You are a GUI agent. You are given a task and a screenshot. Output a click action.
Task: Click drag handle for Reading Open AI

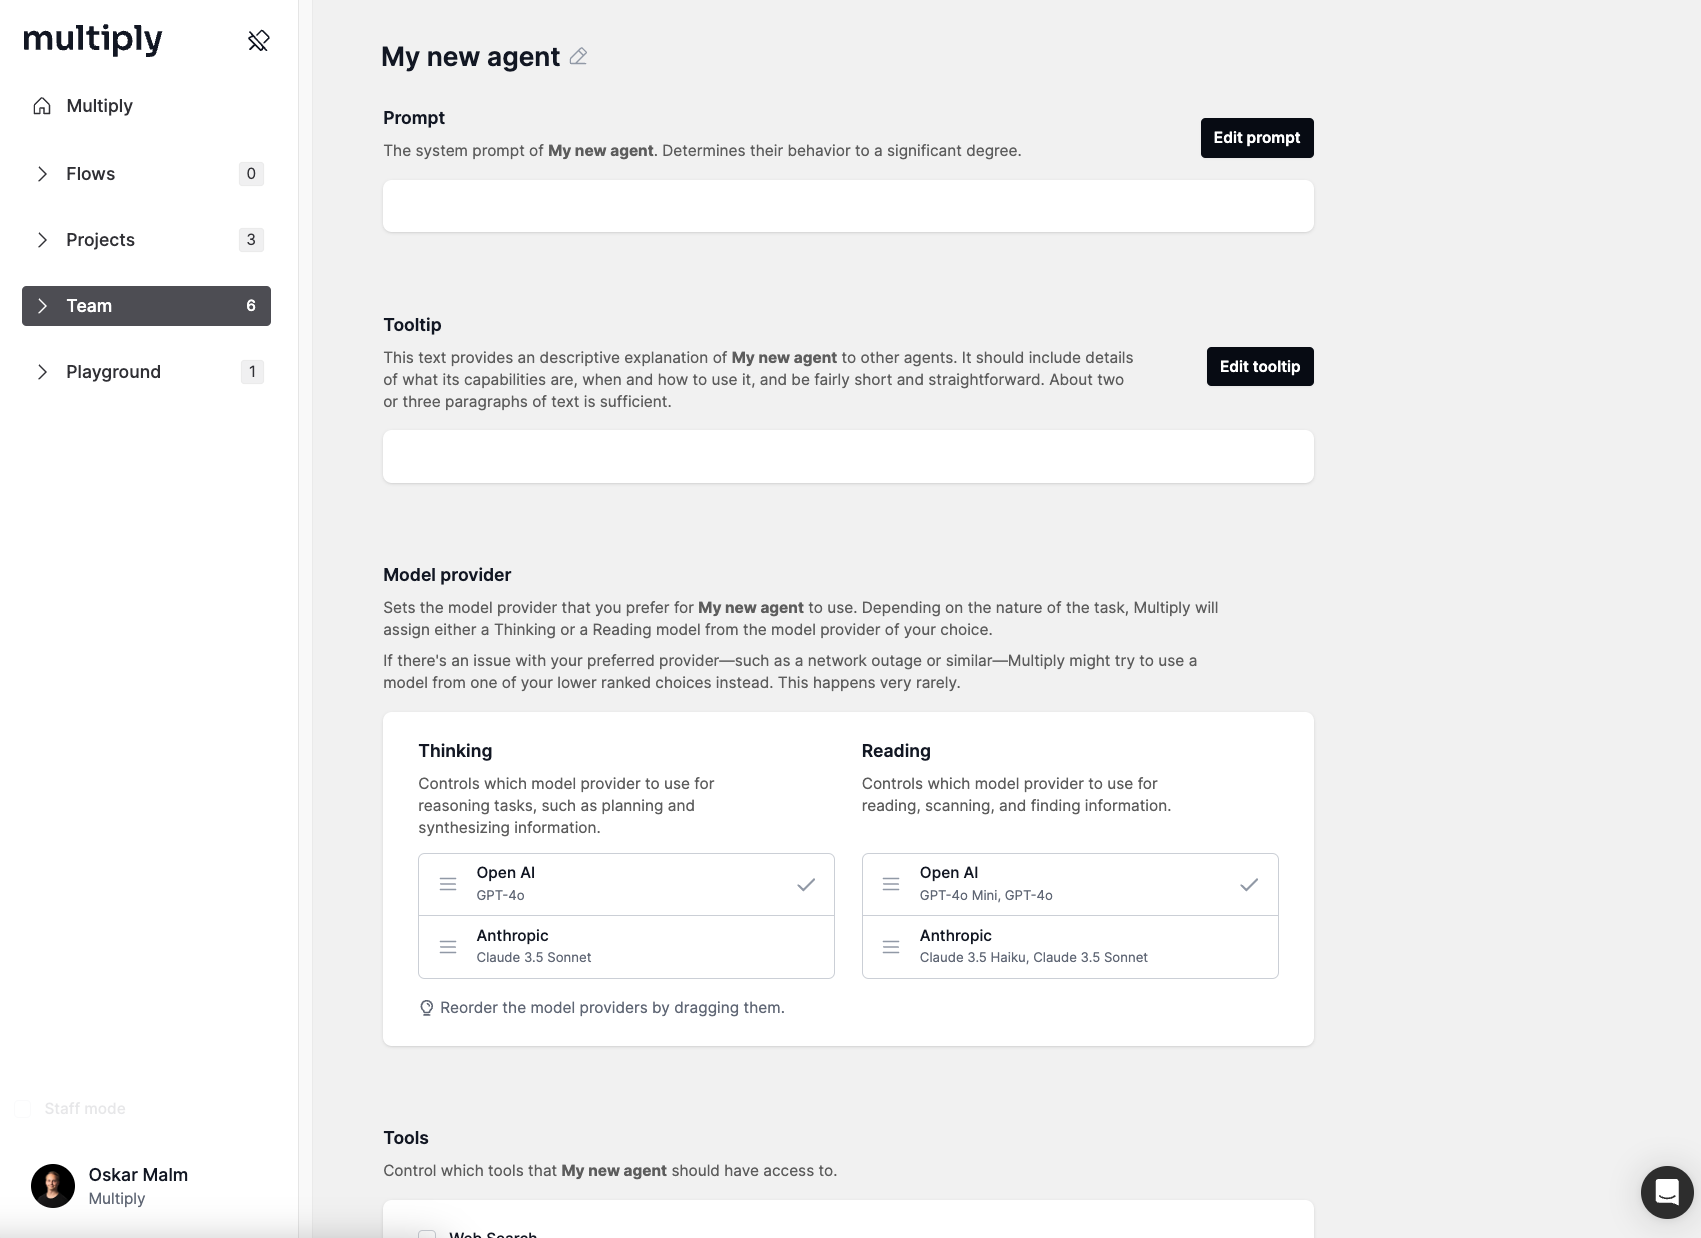891,884
